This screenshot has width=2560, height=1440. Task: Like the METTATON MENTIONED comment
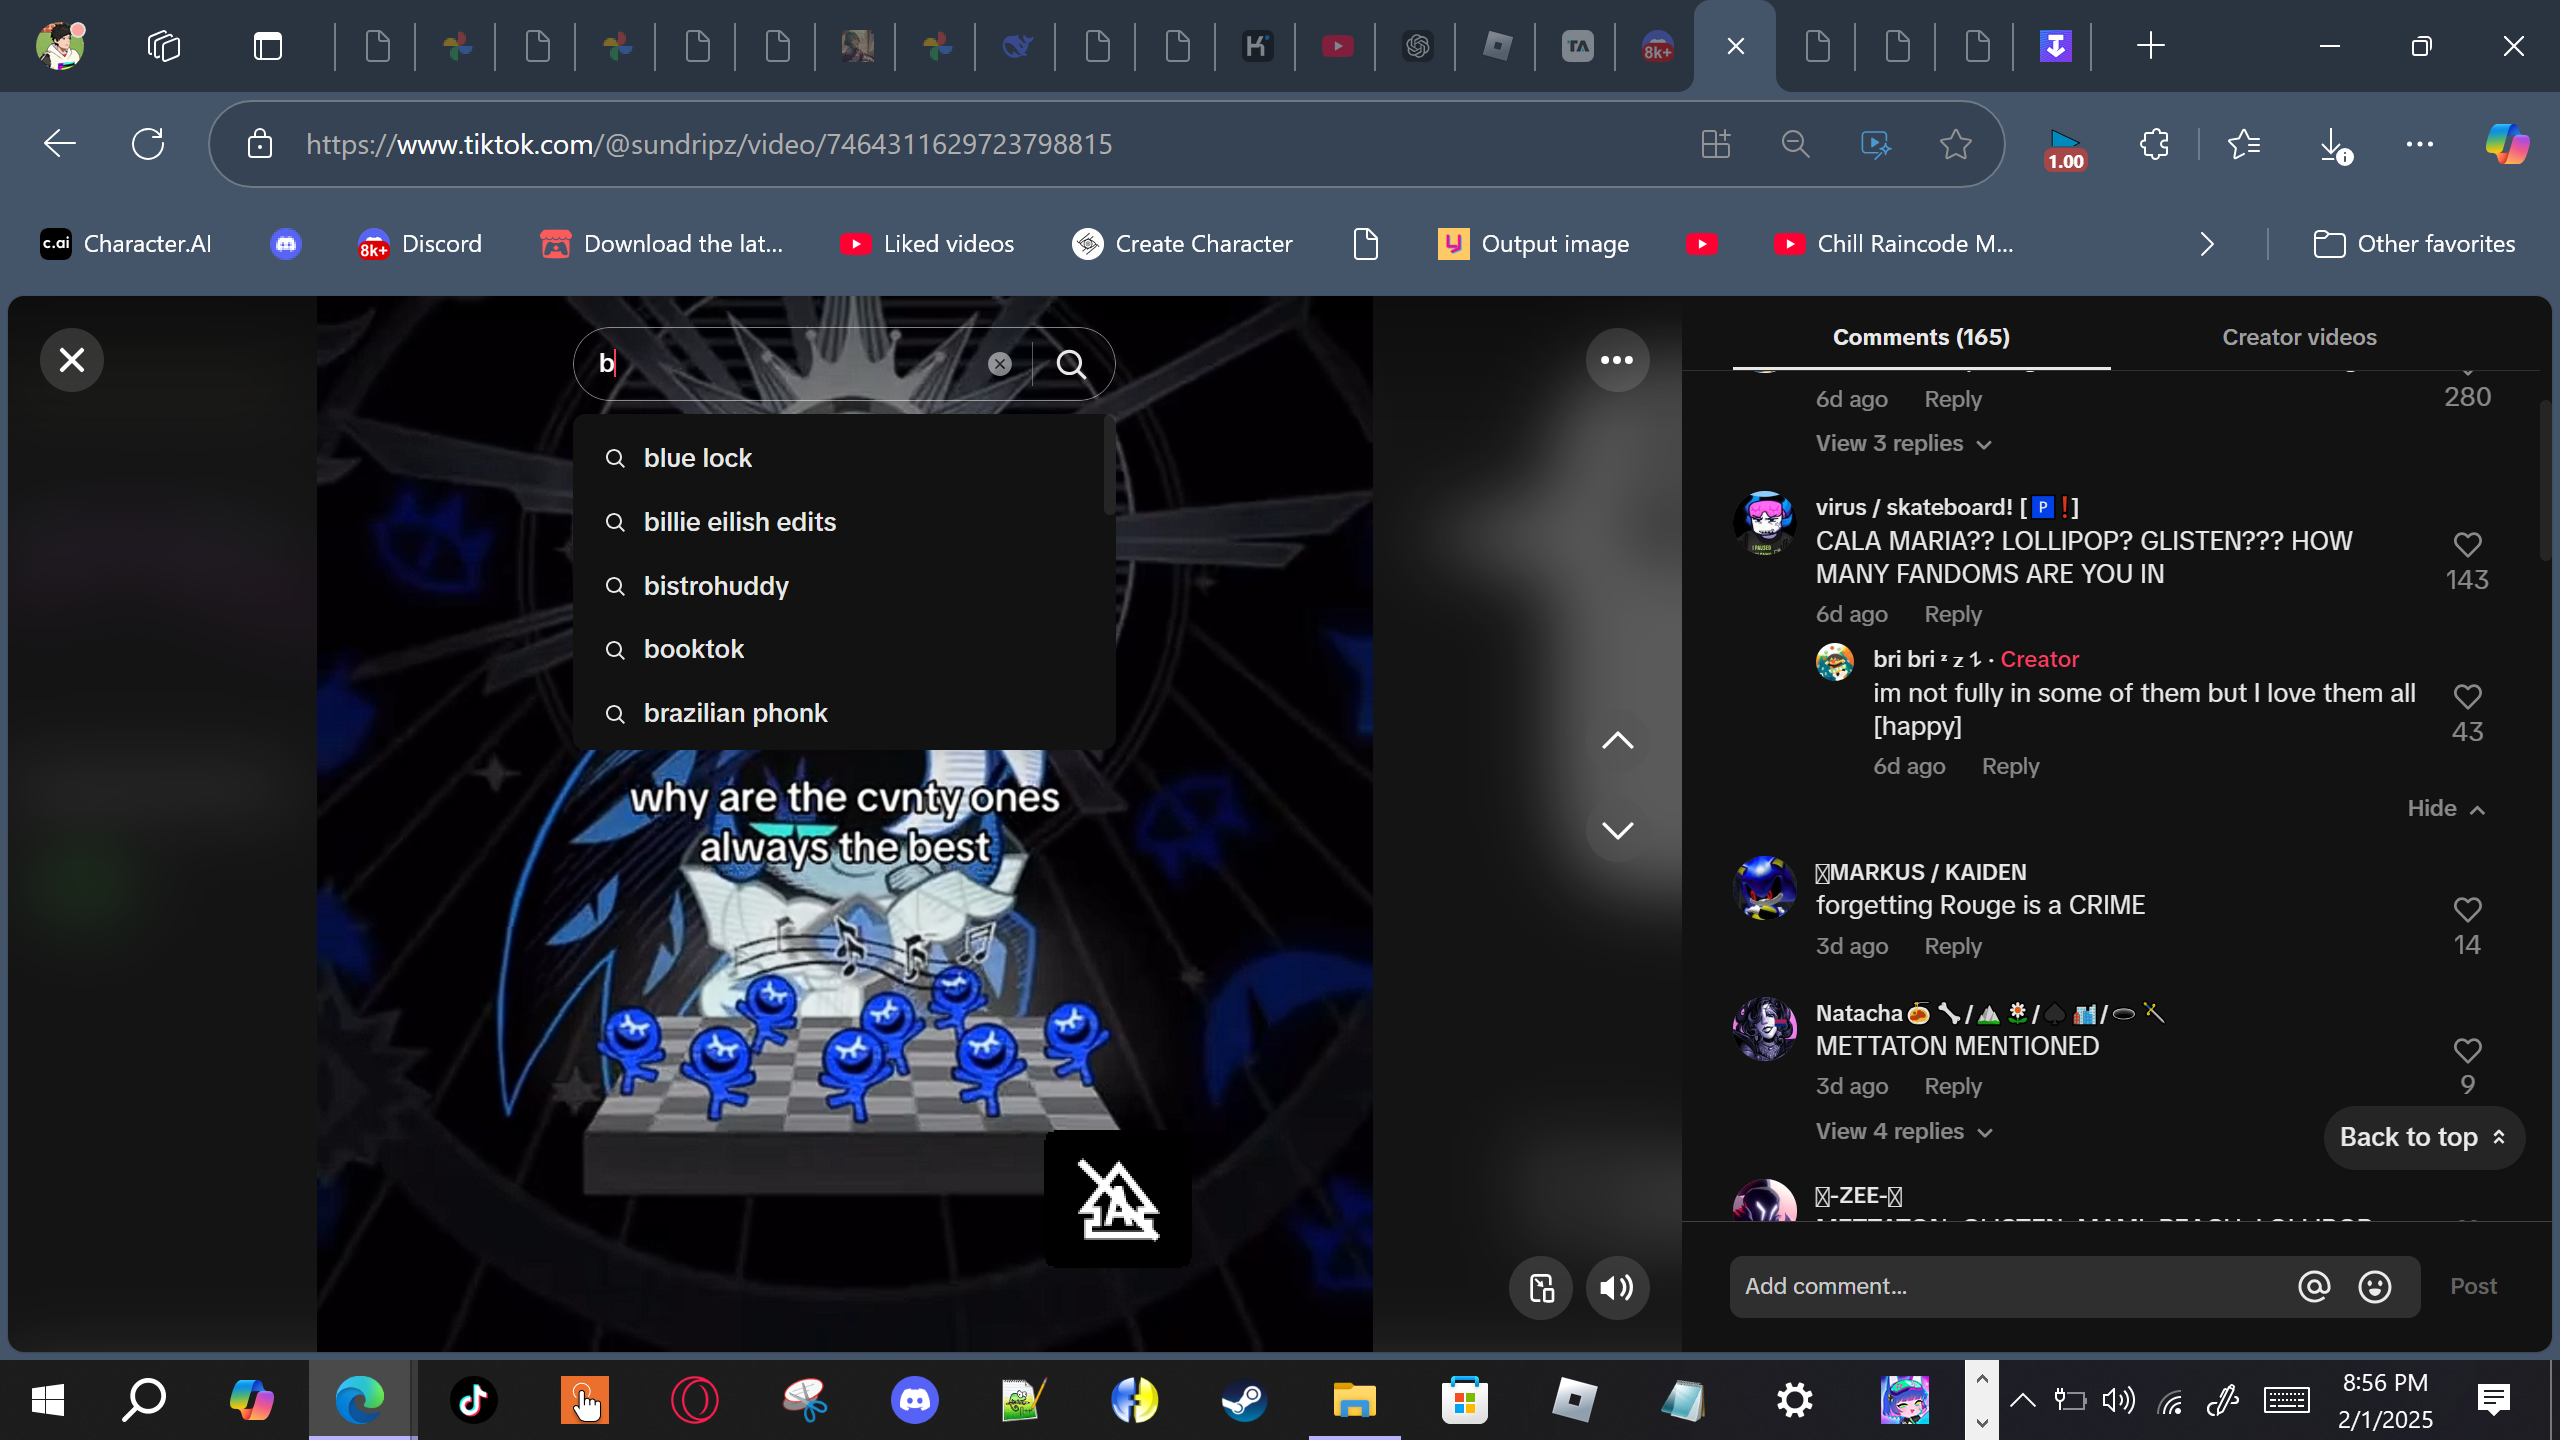[x=2467, y=1051]
